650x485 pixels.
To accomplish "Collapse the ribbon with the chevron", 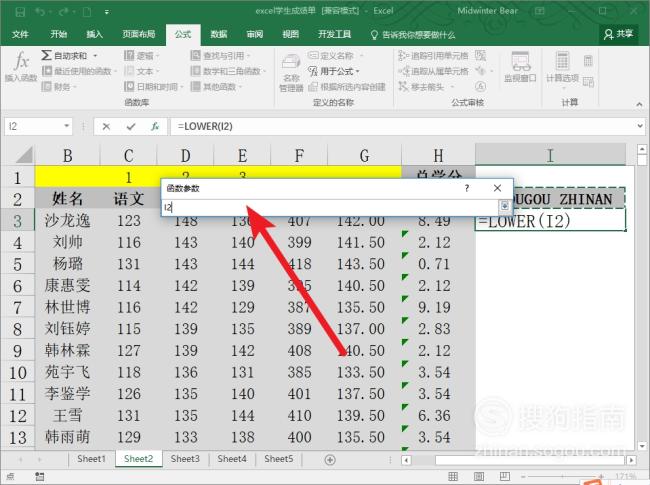I will click(x=639, y=104).
